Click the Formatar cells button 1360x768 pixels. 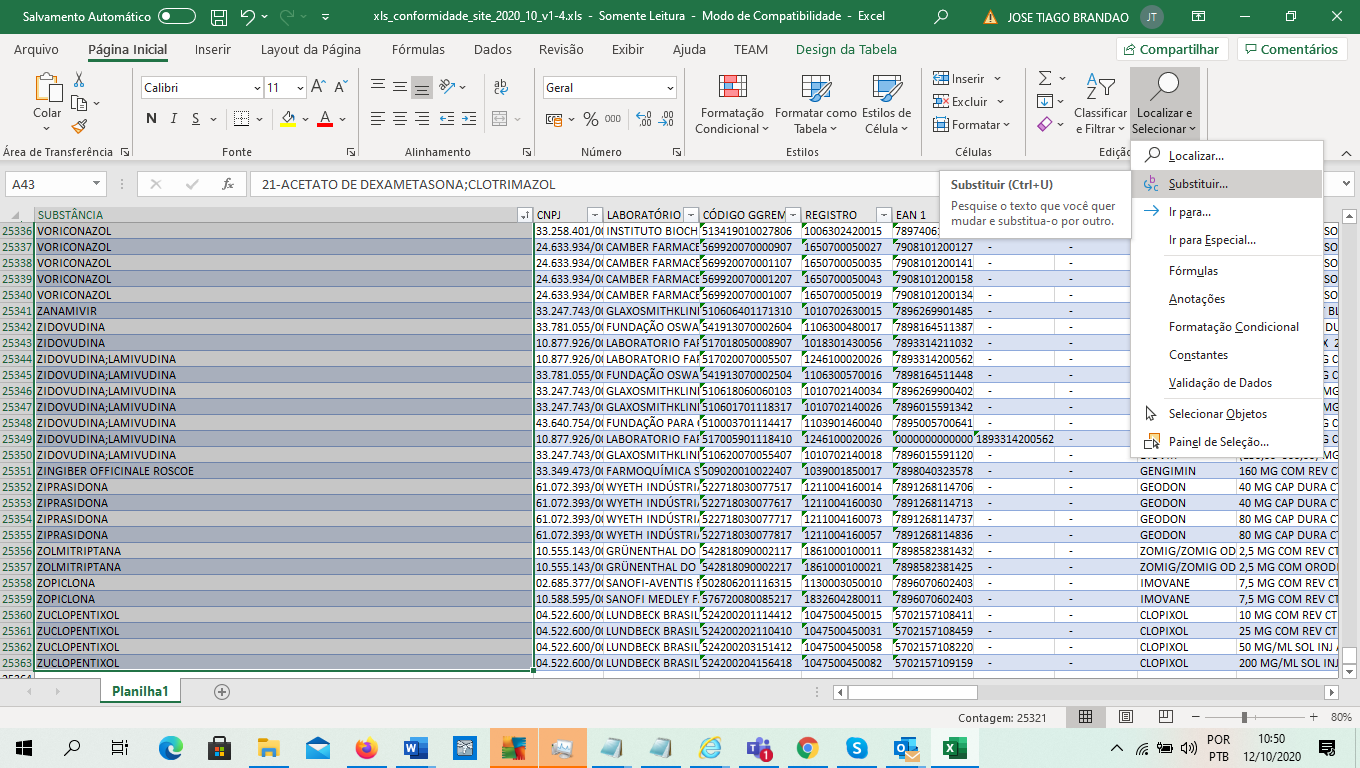(971, 125)
